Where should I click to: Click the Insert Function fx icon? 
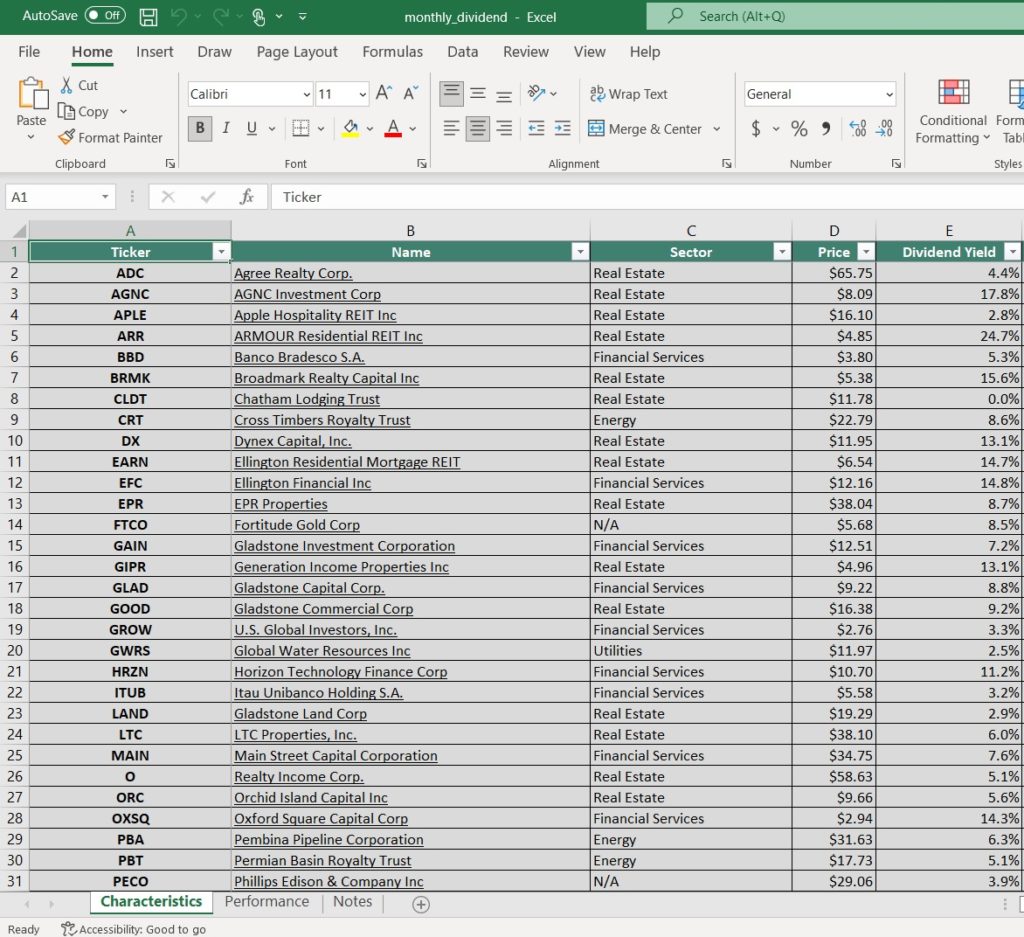(x=247, y=197)
